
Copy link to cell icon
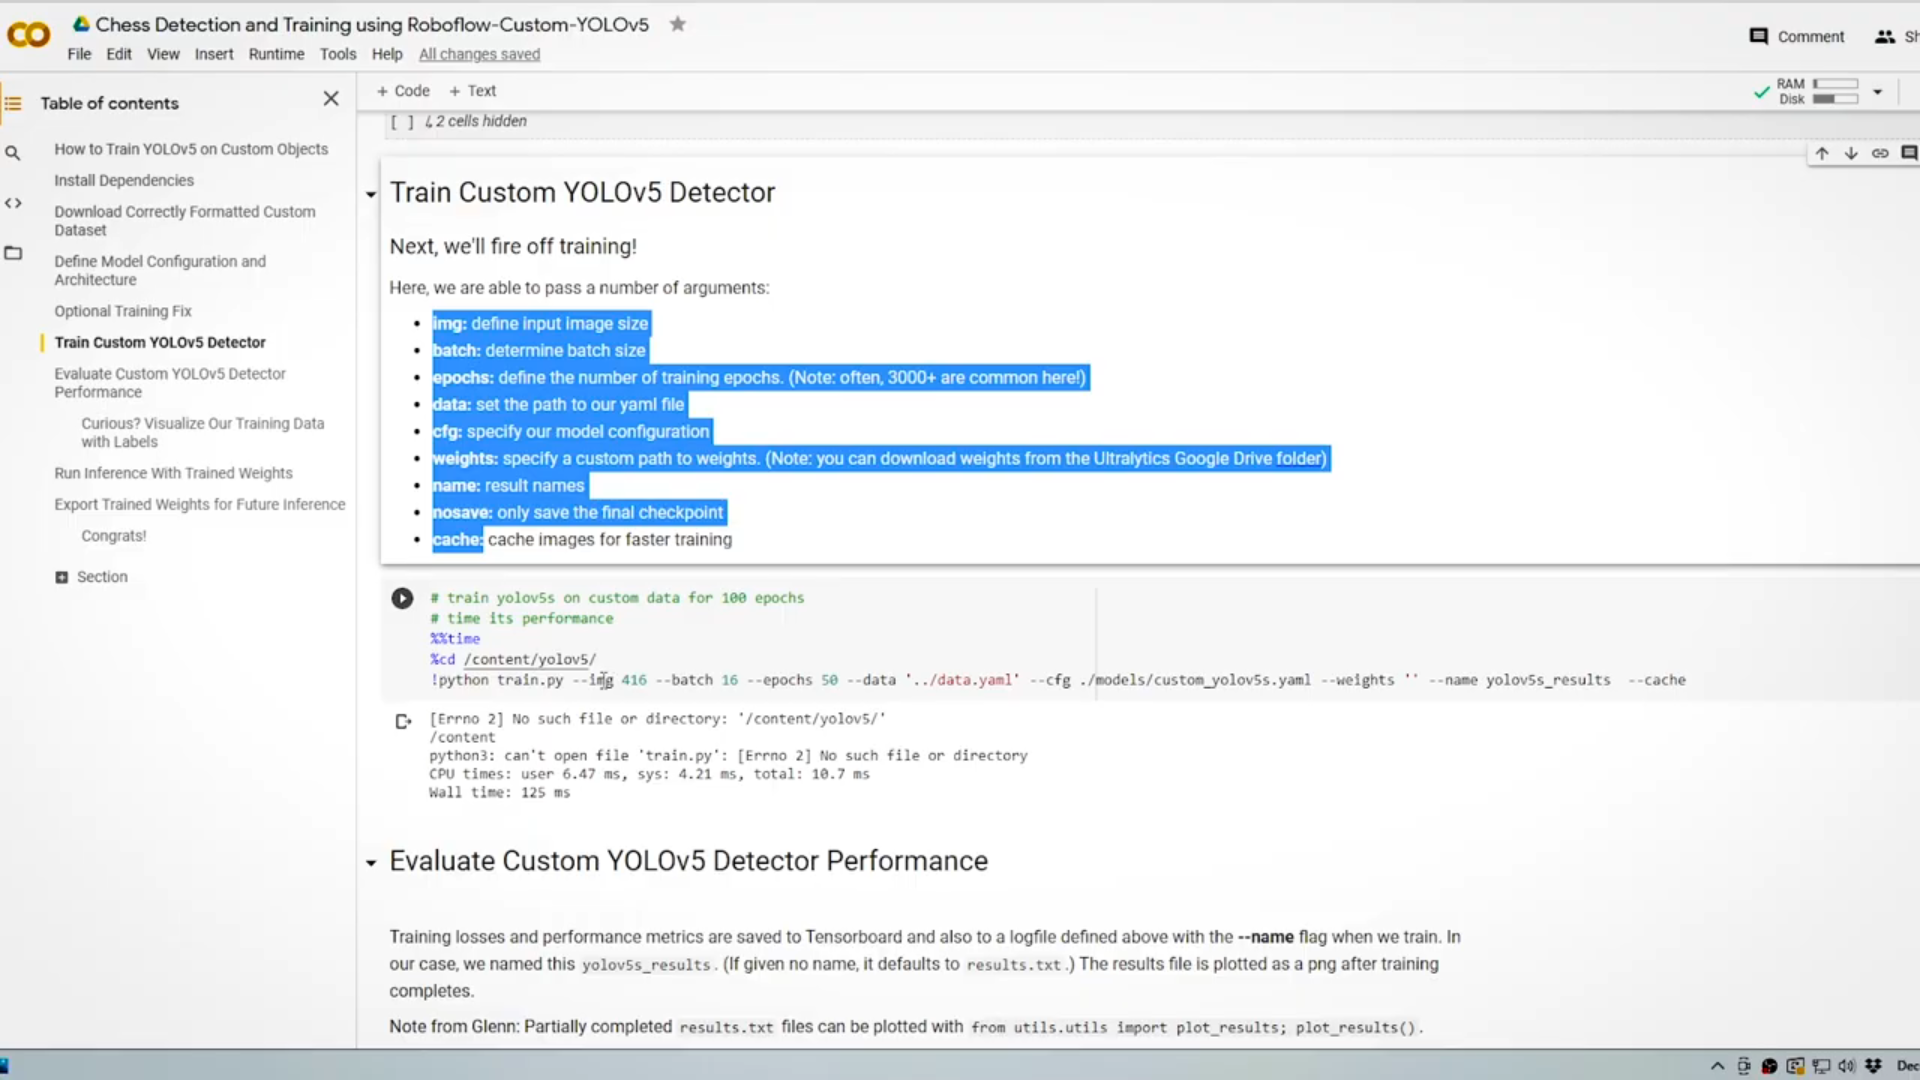click(1880, 153)
